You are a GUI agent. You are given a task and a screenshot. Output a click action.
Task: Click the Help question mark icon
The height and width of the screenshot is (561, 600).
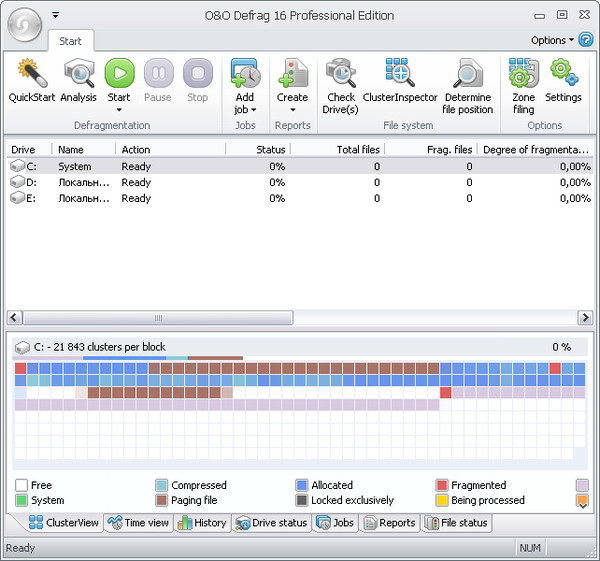[586, 41]
